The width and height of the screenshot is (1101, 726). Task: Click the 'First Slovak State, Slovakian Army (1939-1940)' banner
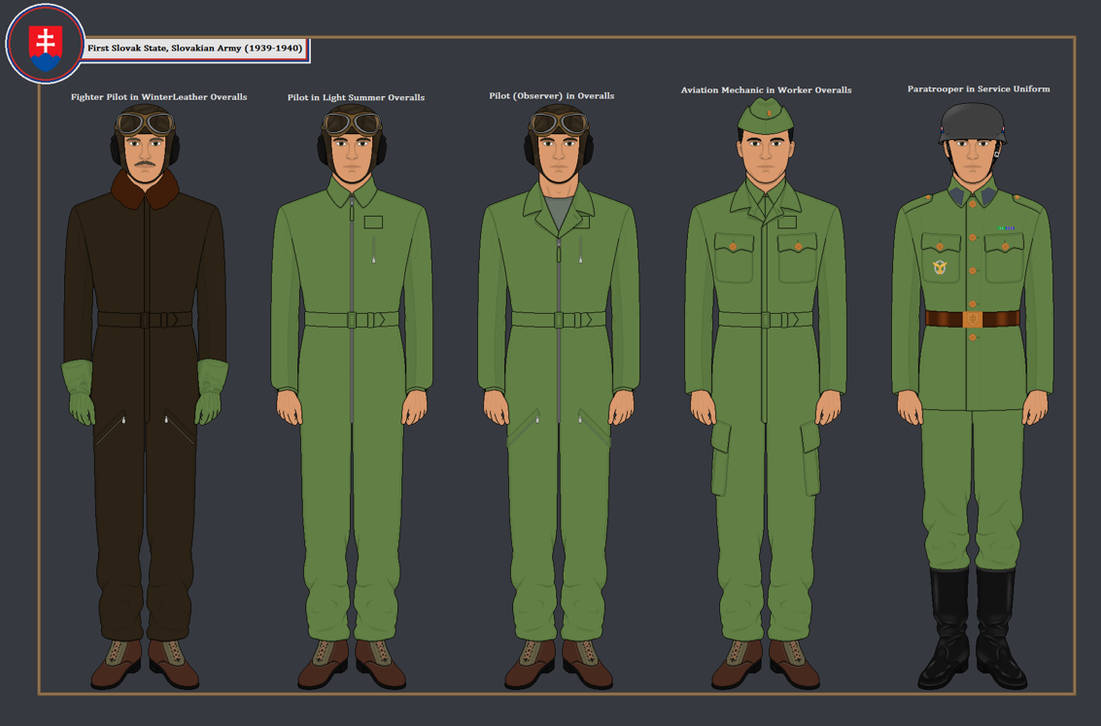196,46
